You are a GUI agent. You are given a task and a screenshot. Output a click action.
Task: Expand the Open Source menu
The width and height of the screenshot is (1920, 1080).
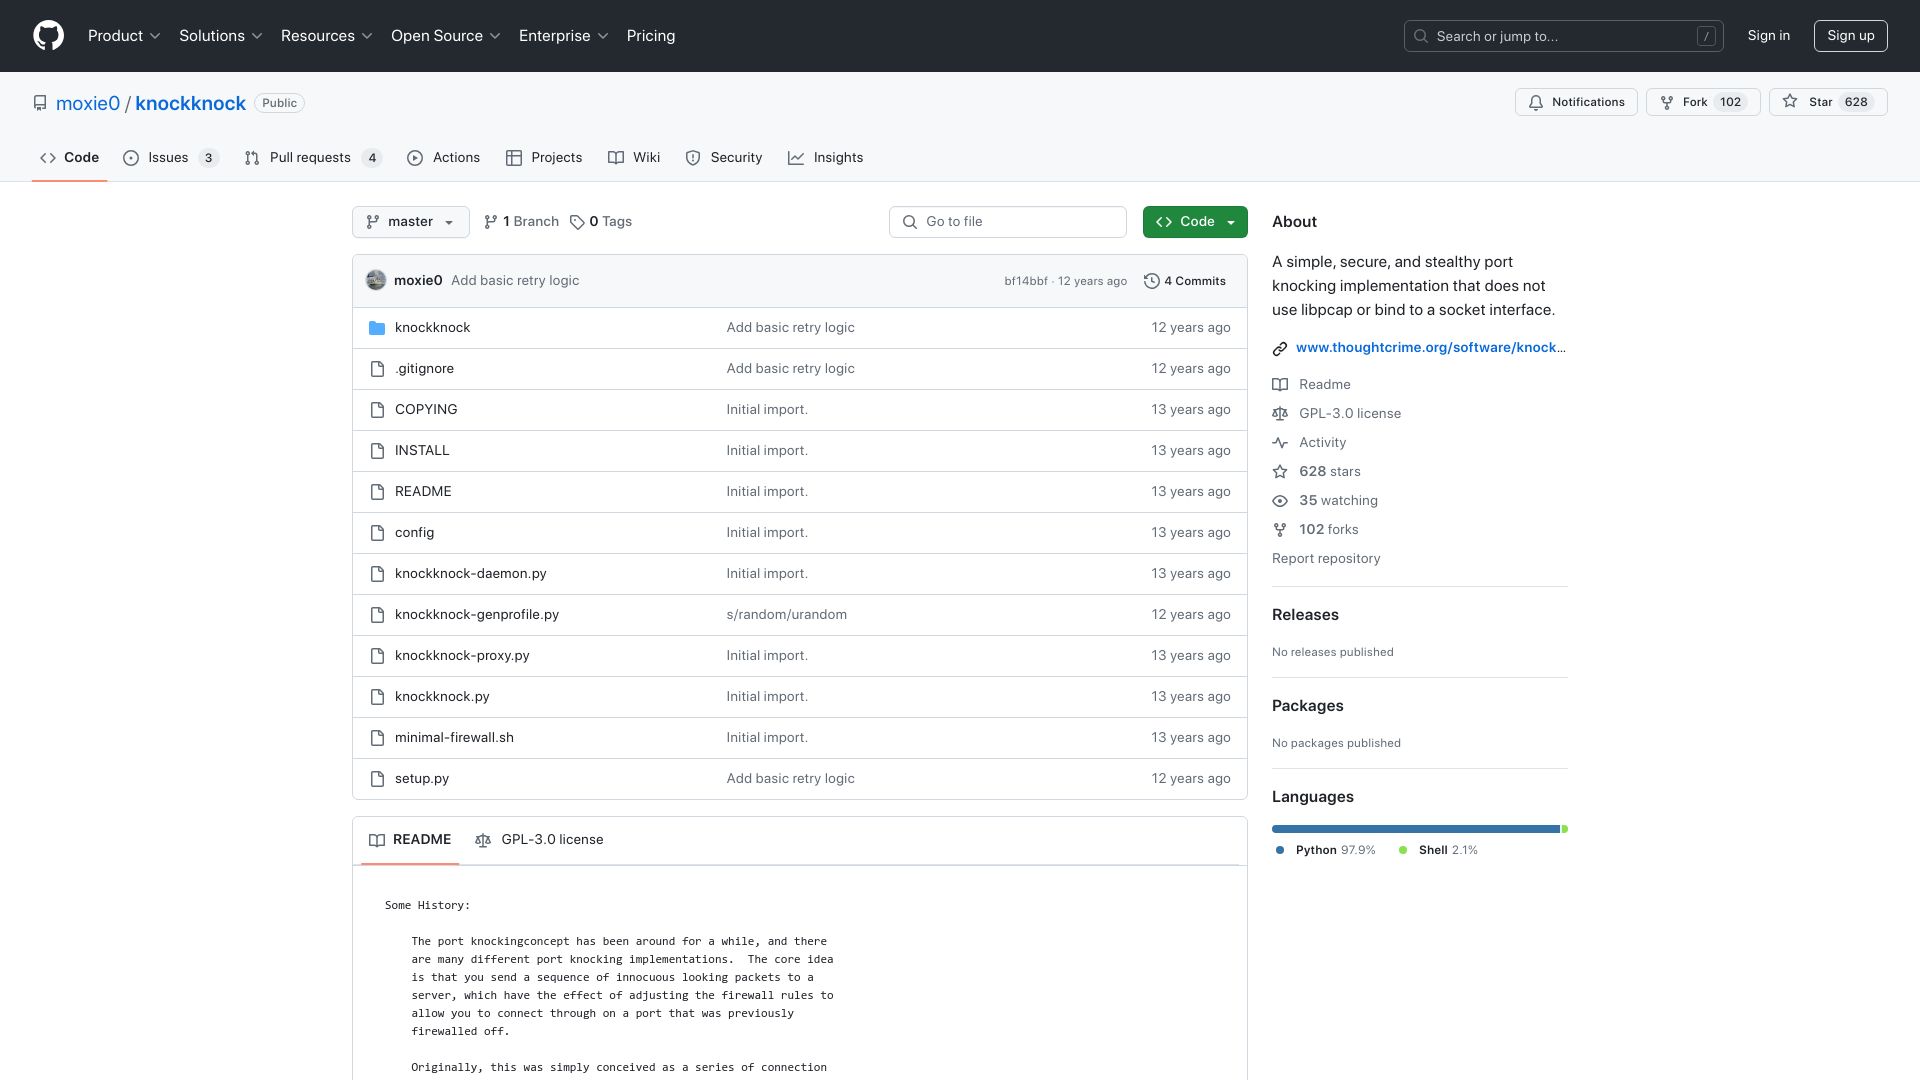pos(446,36)
